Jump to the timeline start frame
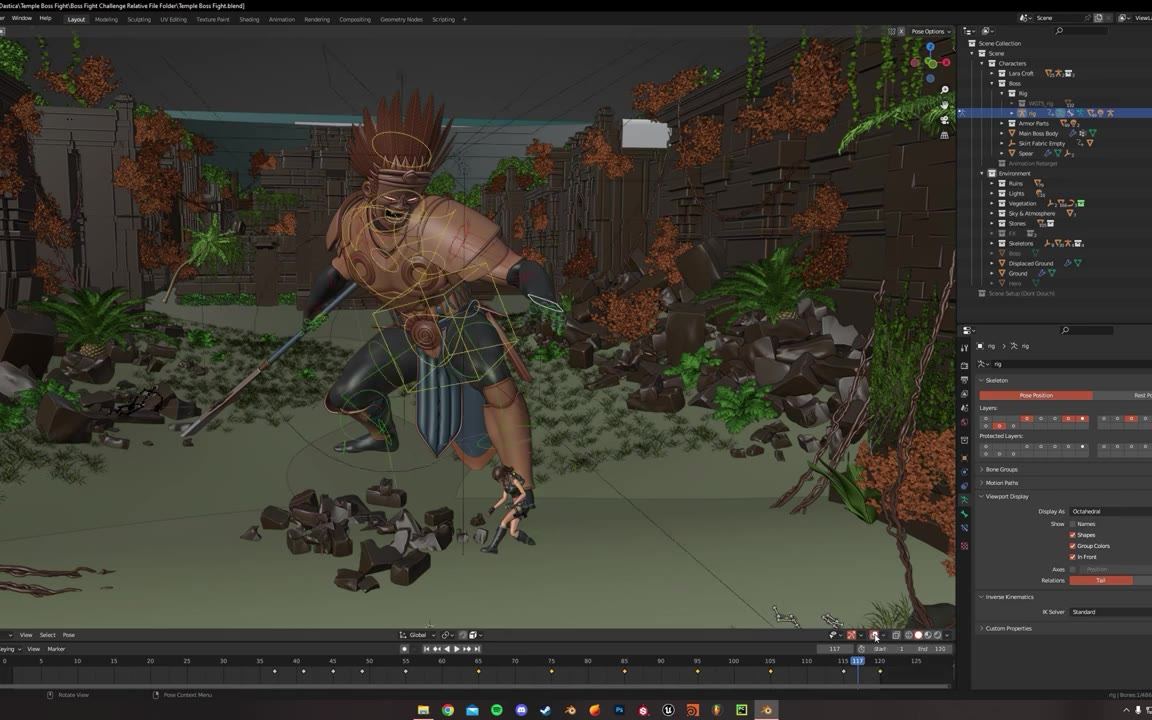 426,649
